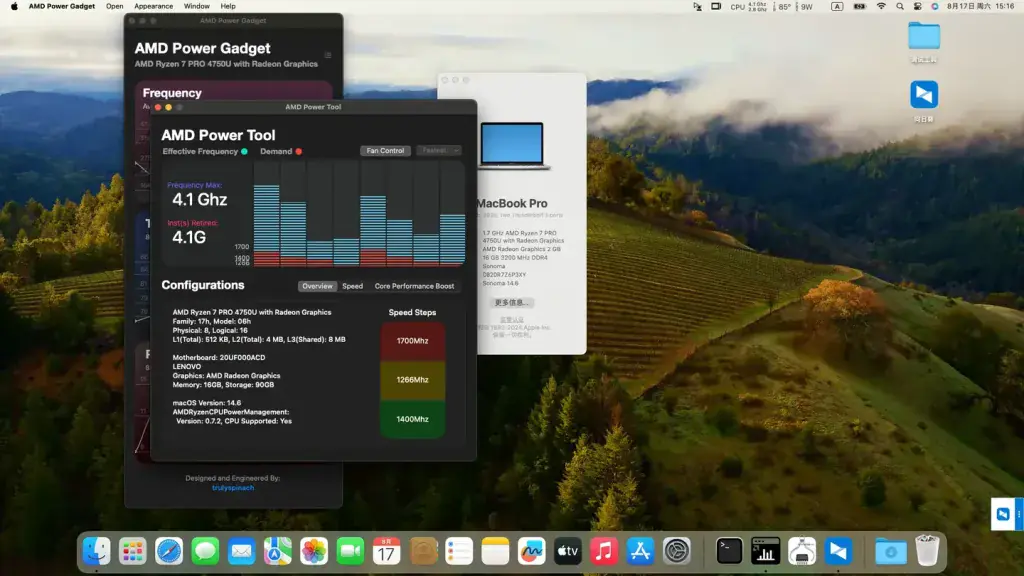Open Maps from the dock
Image resolution: width=1024 pixels, height=576 pixels.
[x=278, y=551]
